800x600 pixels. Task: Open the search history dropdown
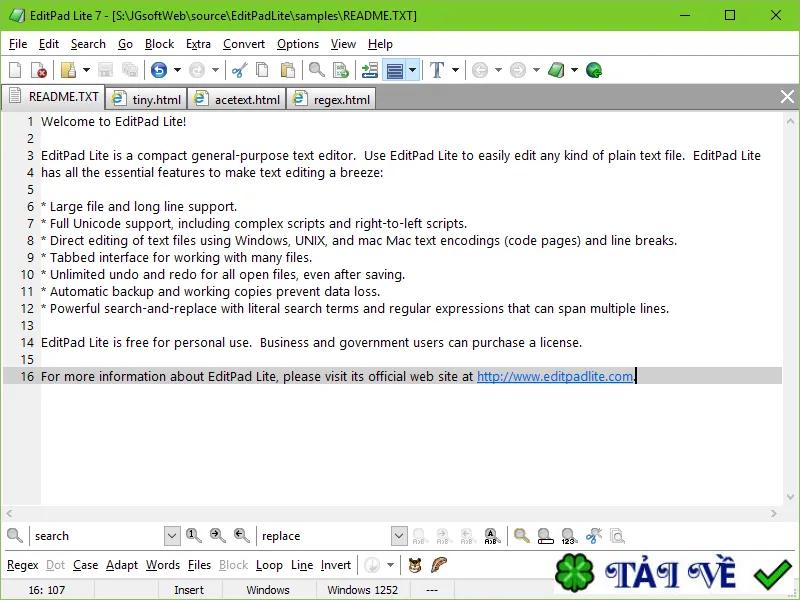tap(172, 536)
